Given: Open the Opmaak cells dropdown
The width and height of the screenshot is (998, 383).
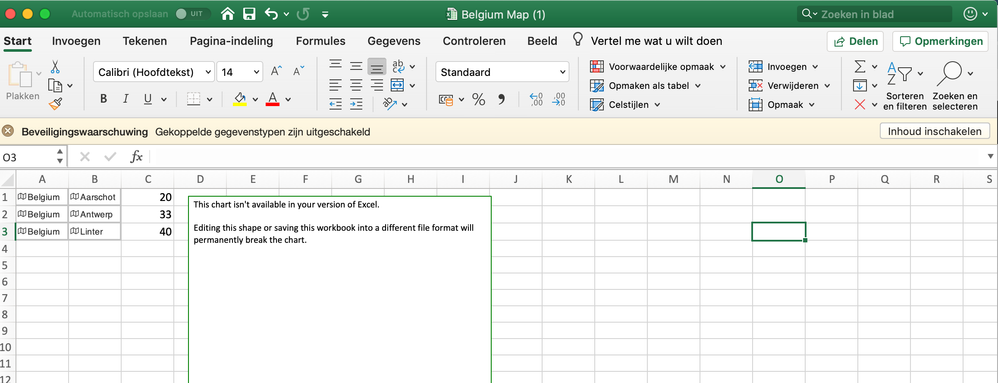Looking at the screenshot, I should coord(782,104).
